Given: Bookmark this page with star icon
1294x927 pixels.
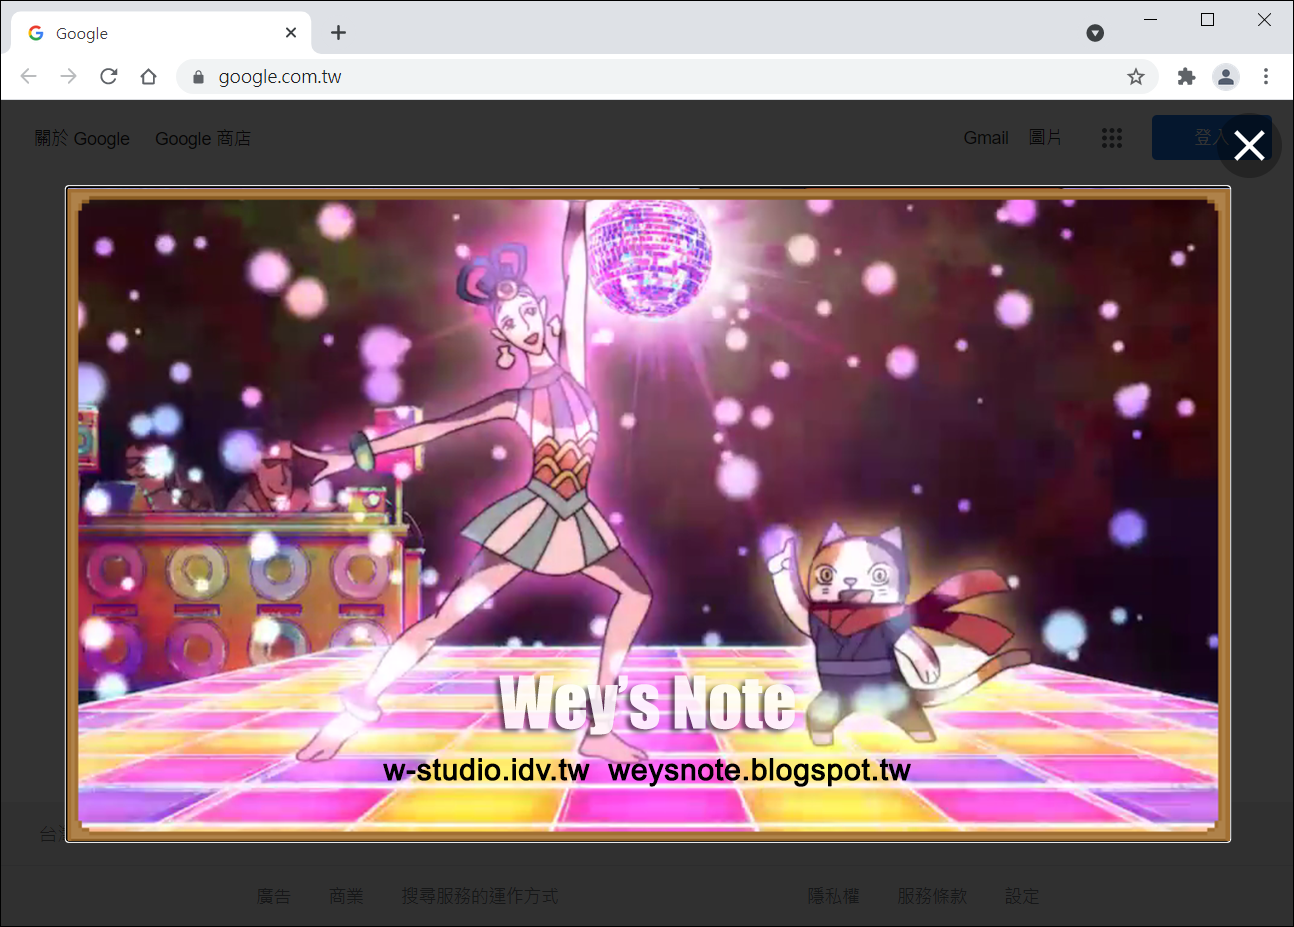Looking at the screenshot, I should click(x=1136, y=77).
